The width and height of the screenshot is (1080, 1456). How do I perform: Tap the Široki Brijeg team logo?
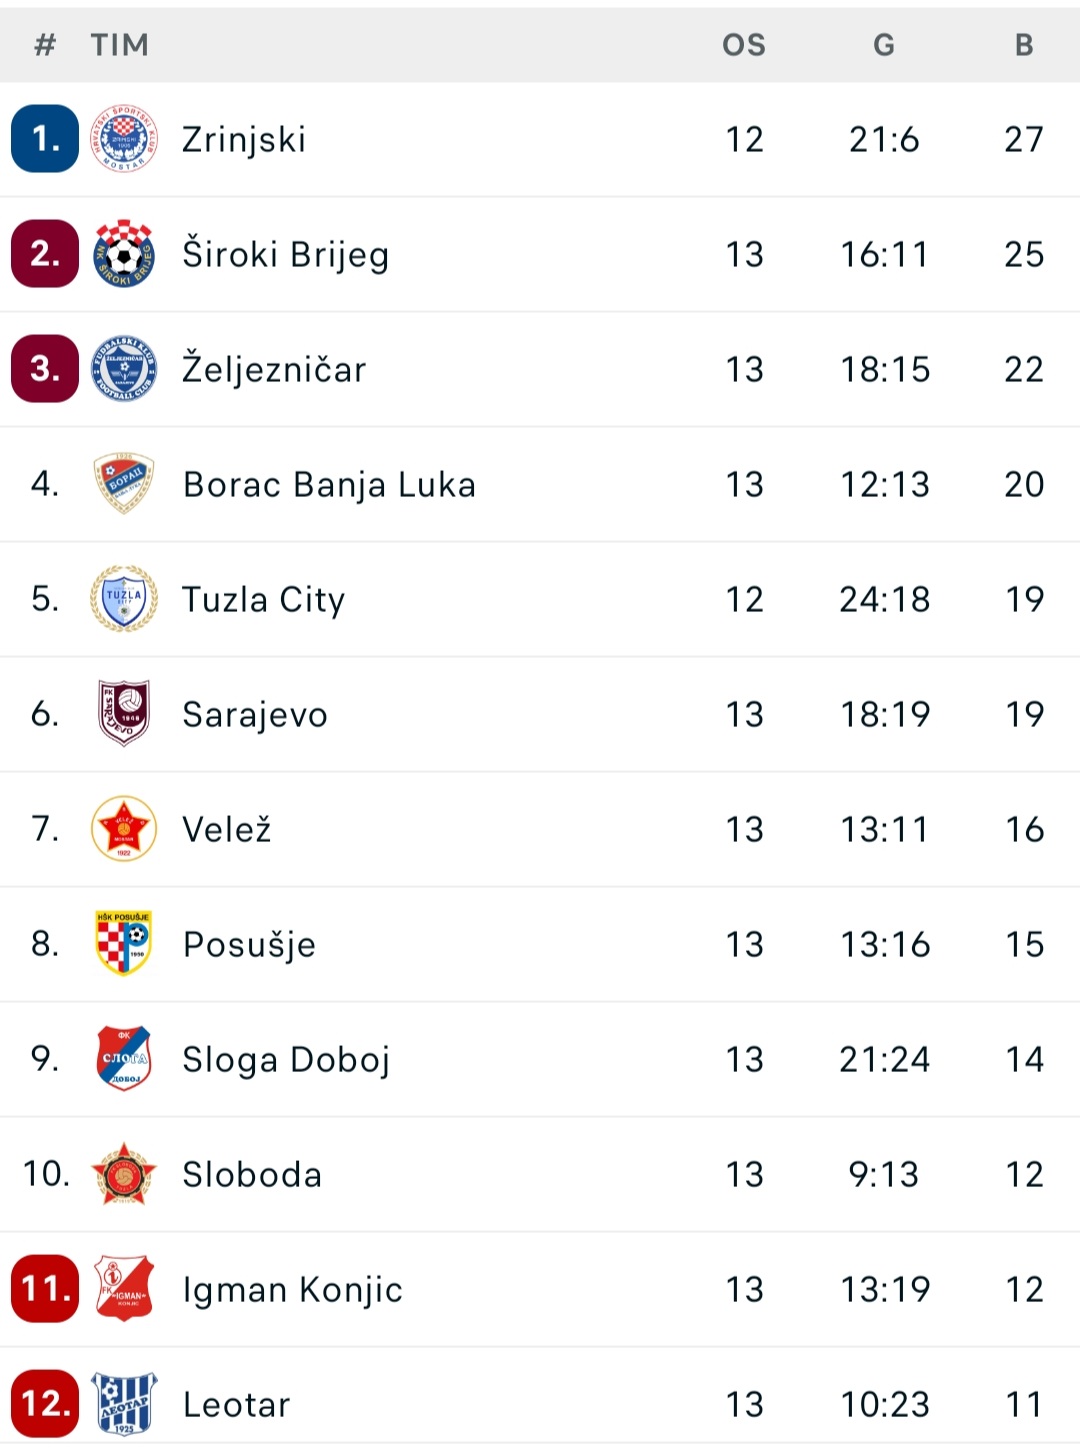pyautogui.click(x=124, y=254)
